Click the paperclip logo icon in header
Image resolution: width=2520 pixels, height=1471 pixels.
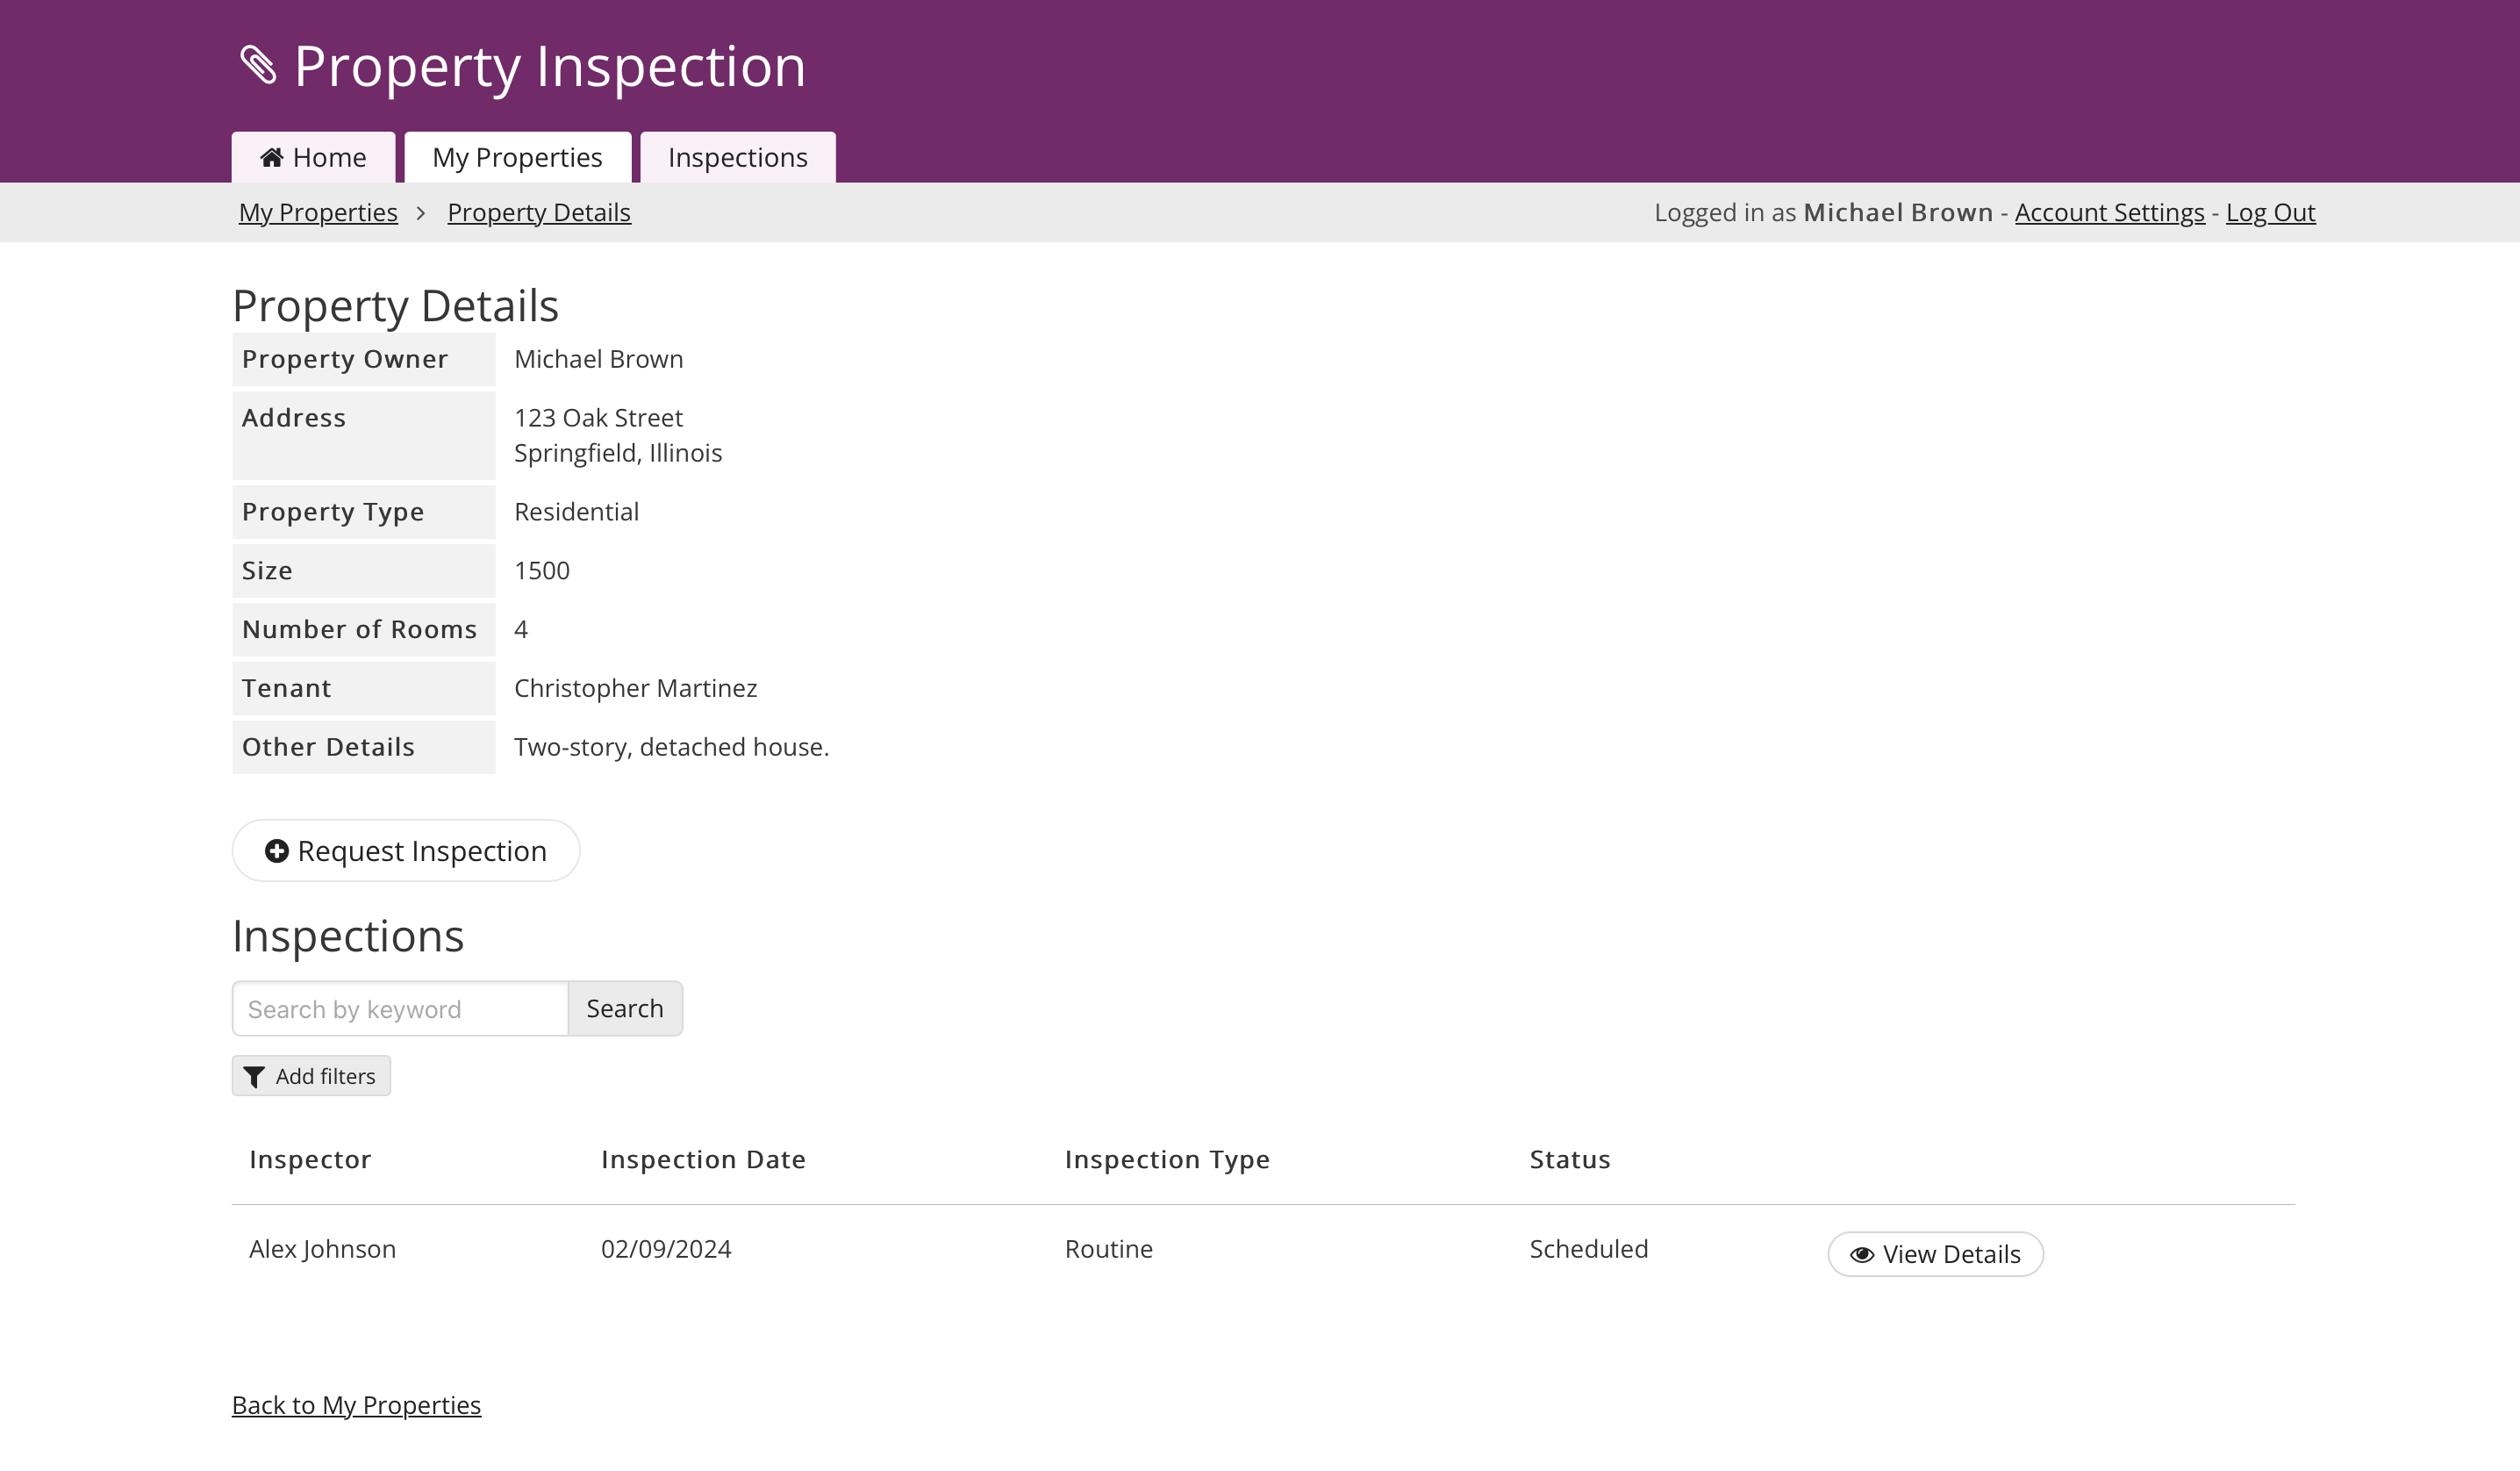pos(258,65)
